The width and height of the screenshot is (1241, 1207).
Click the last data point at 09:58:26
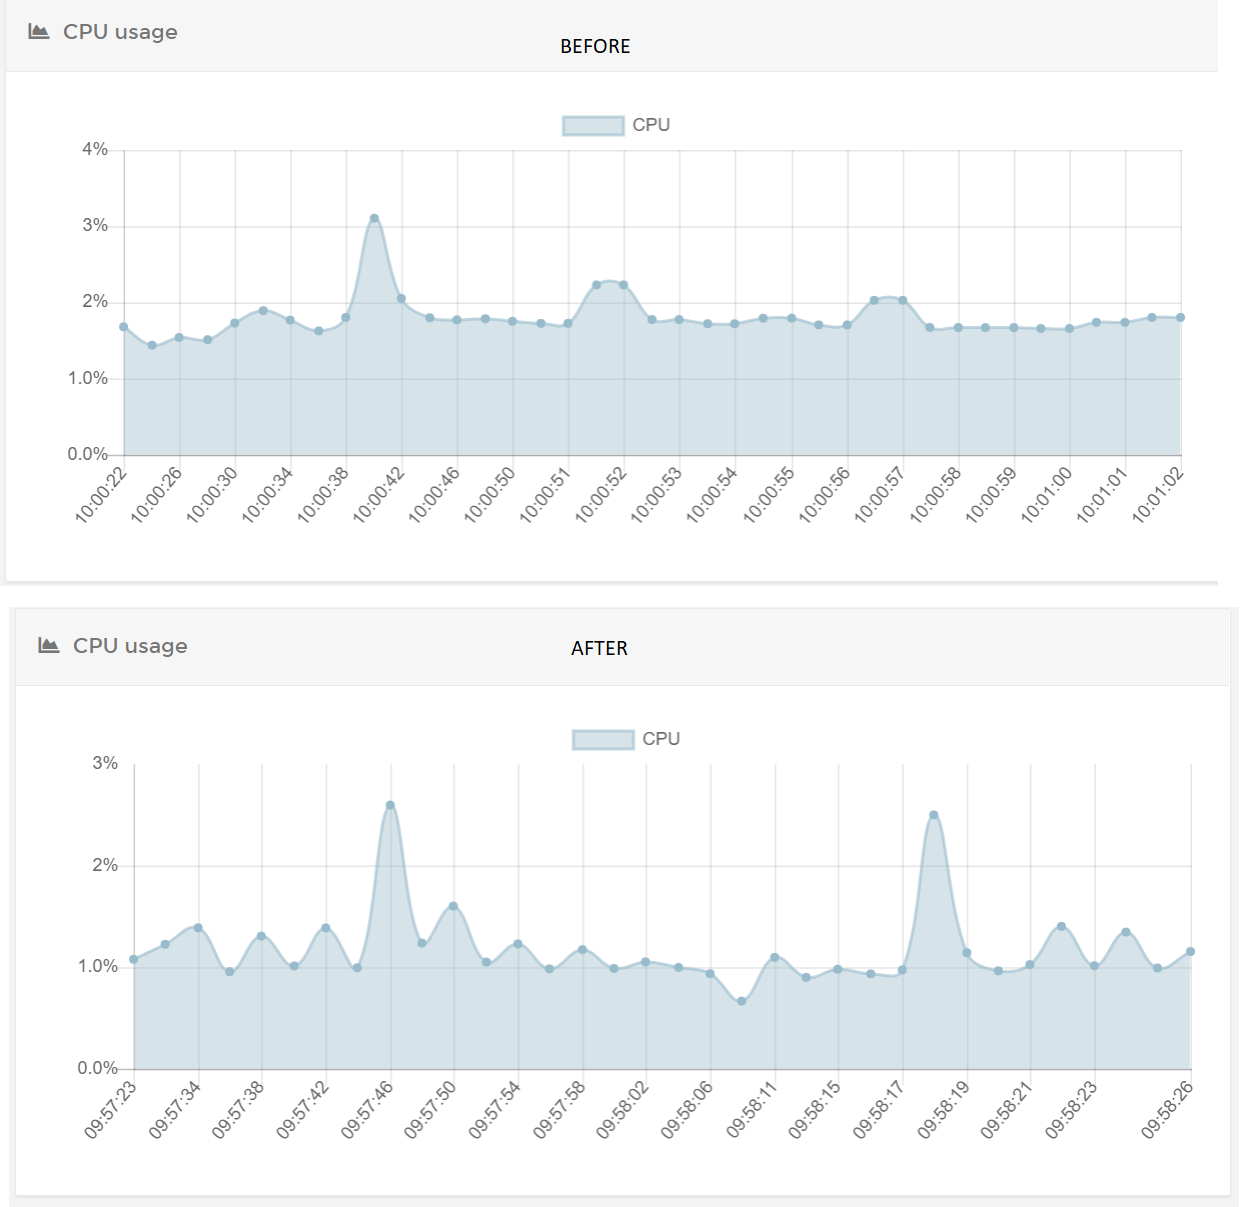click(x=1190, y=952)
